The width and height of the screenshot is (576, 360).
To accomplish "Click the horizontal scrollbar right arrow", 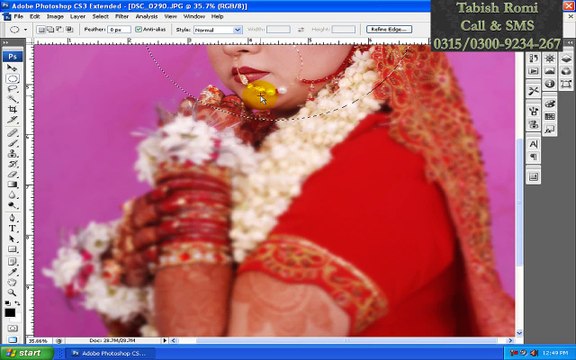I will point(510,341).
